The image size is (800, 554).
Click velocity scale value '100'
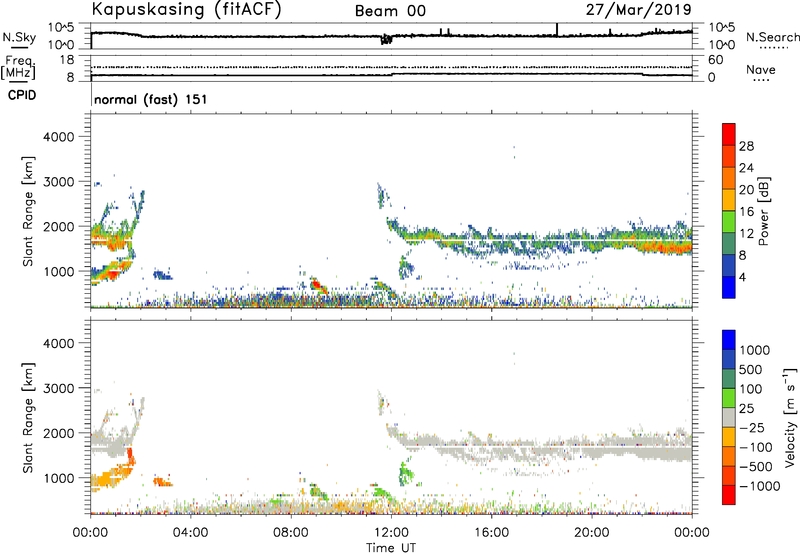[751, 389]
